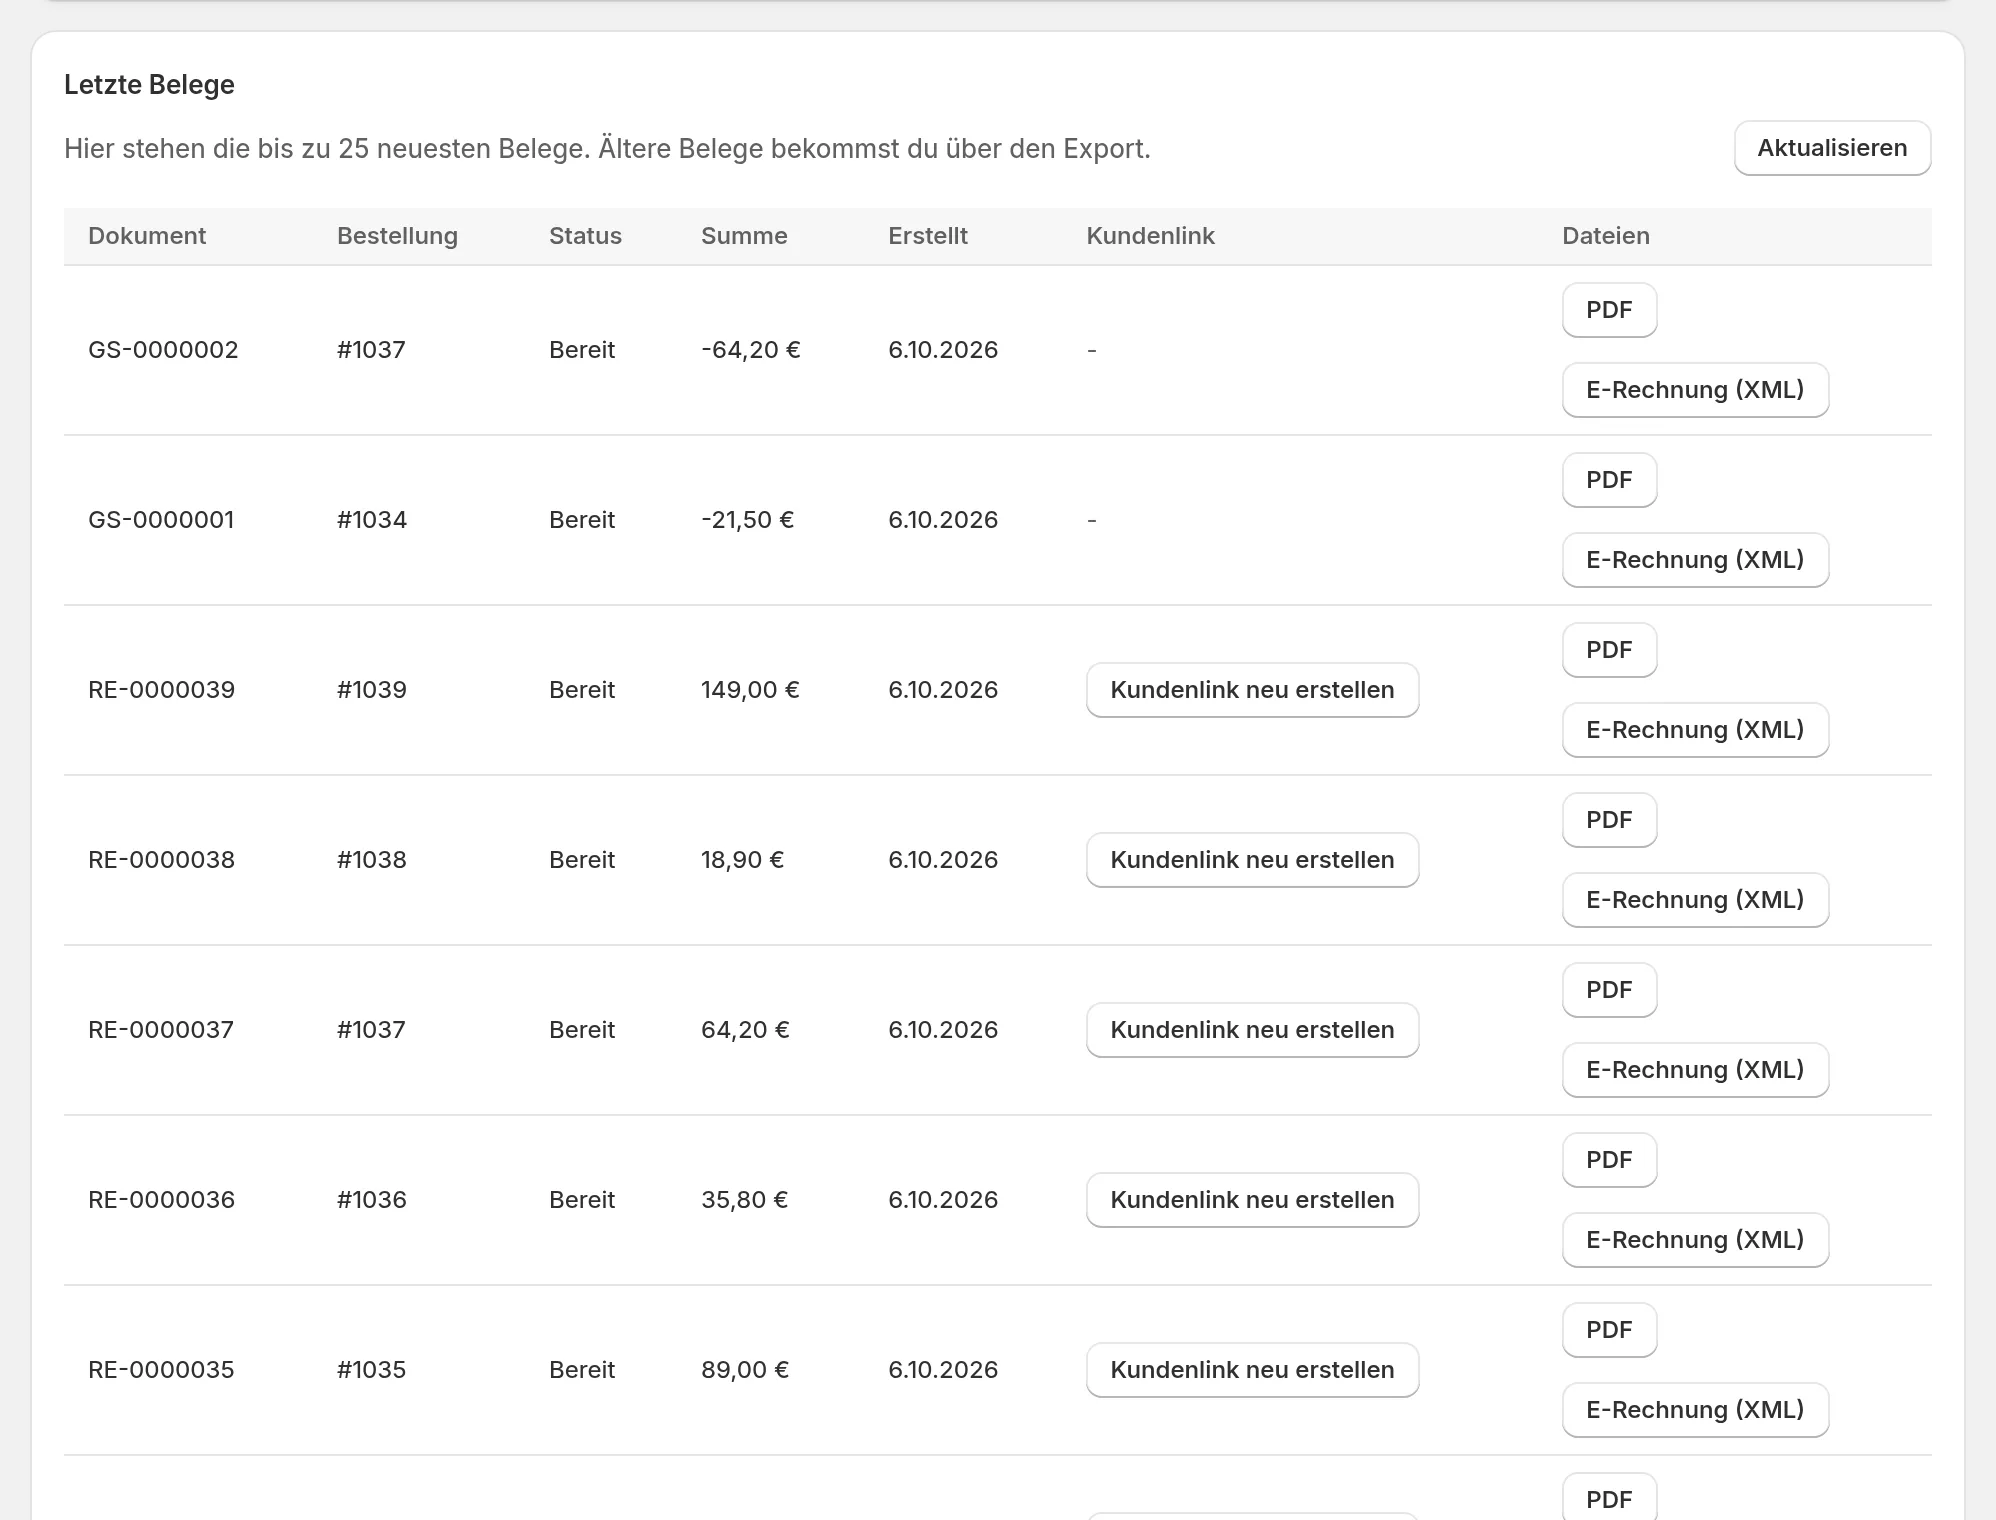This screenshot has width=1996, height=1520.
Task: Click the amount 149,00 €
Action: point(750,690)
